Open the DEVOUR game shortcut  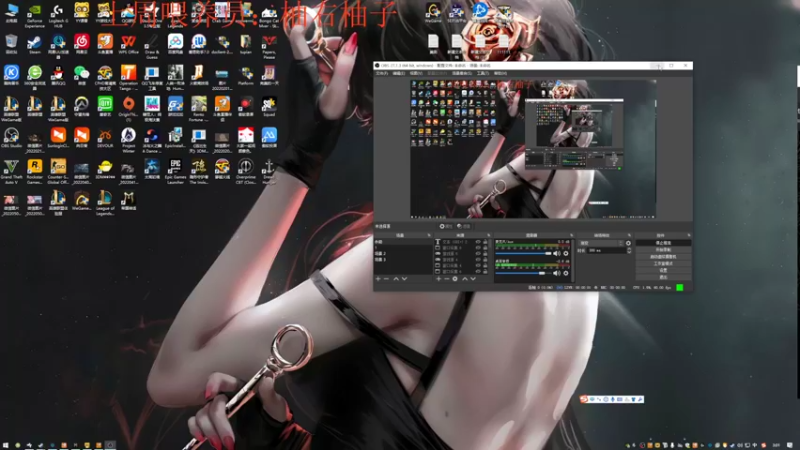coord(105,139)
